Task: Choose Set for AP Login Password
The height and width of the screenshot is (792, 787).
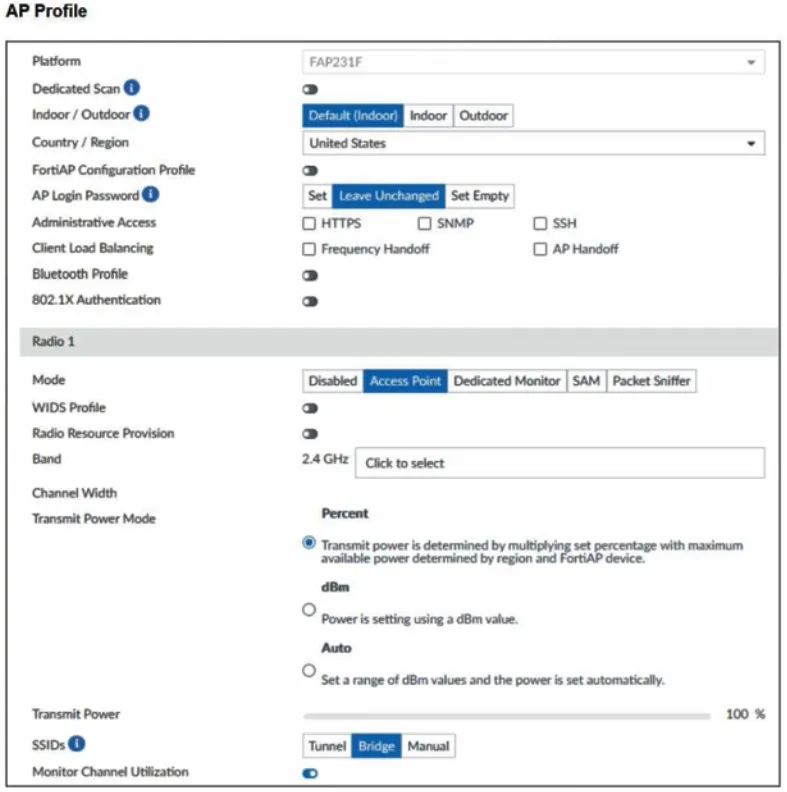Action: tap(317, 196)
